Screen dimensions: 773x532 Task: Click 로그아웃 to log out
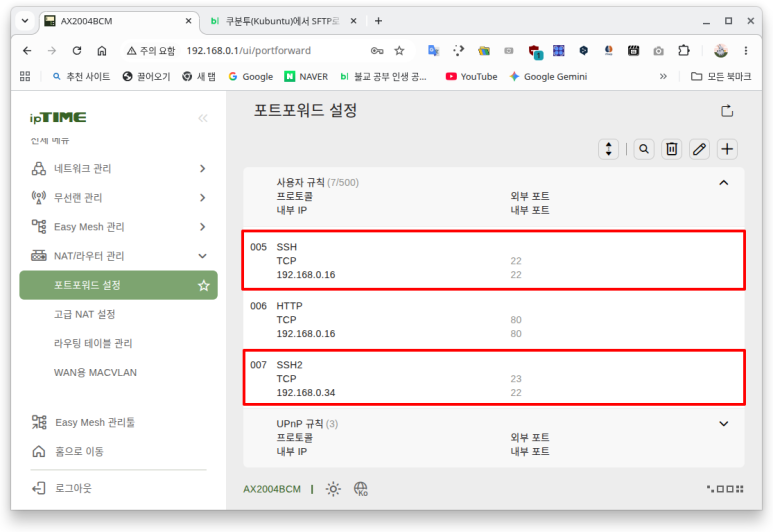coord(62,488)
